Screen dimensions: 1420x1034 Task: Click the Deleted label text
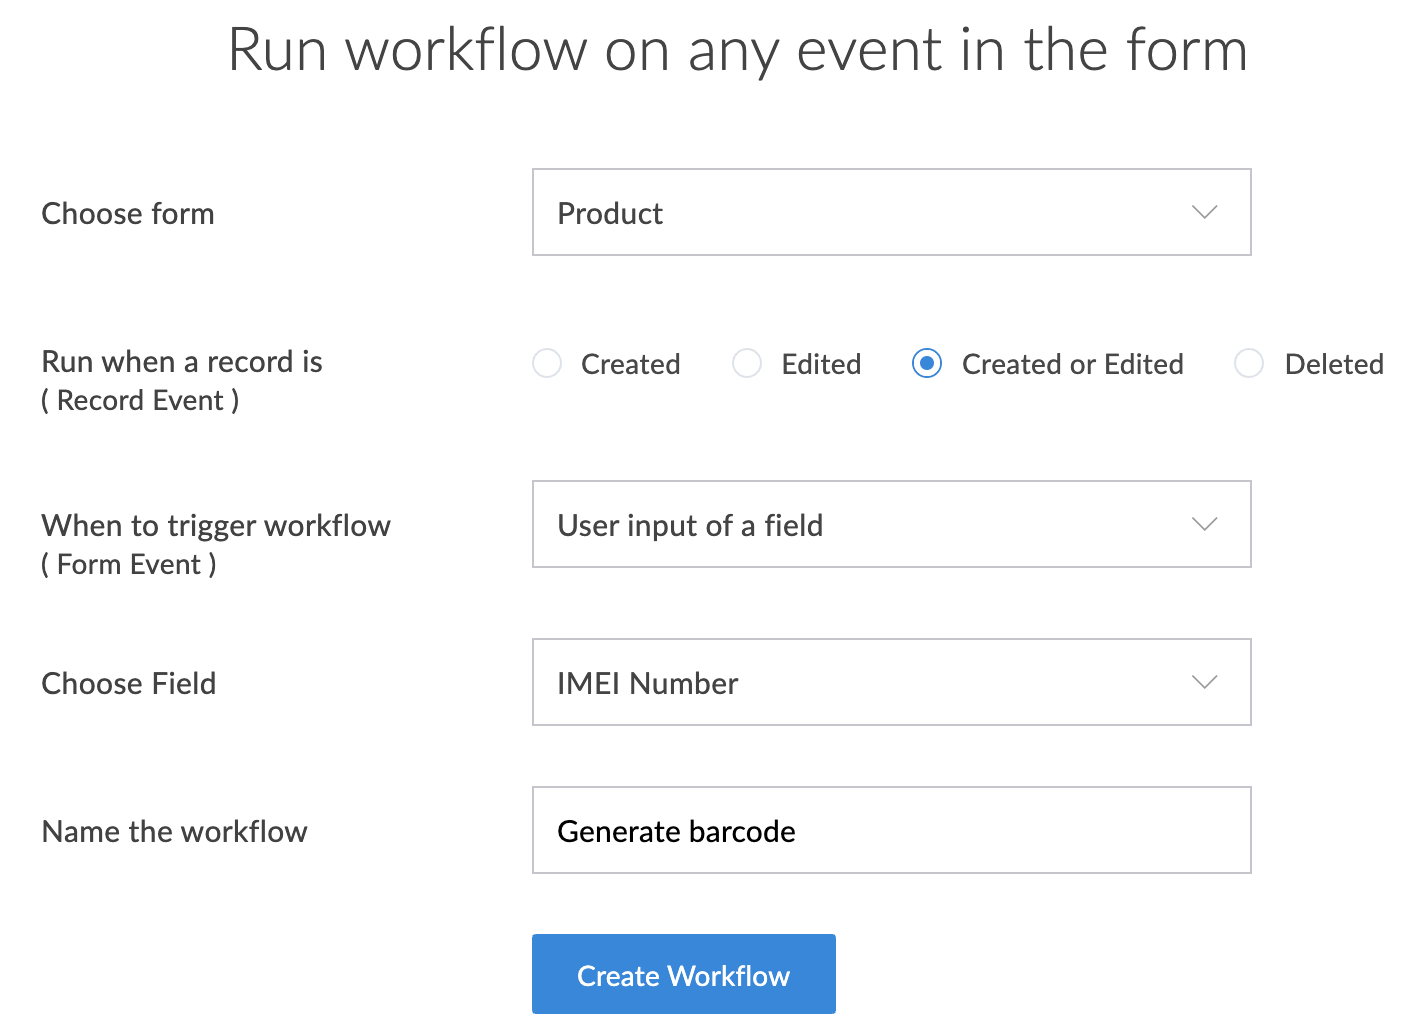(x=1334, y=364)
